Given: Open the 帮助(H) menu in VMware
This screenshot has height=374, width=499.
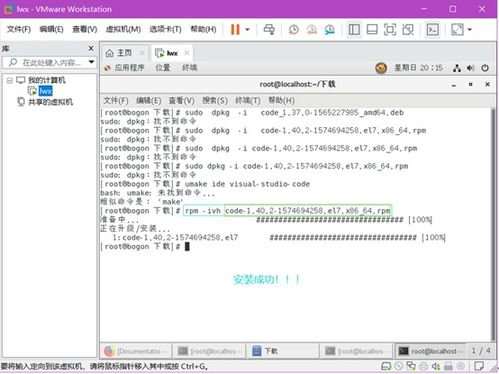Looking at the screenshot, I should coord(203,29).
